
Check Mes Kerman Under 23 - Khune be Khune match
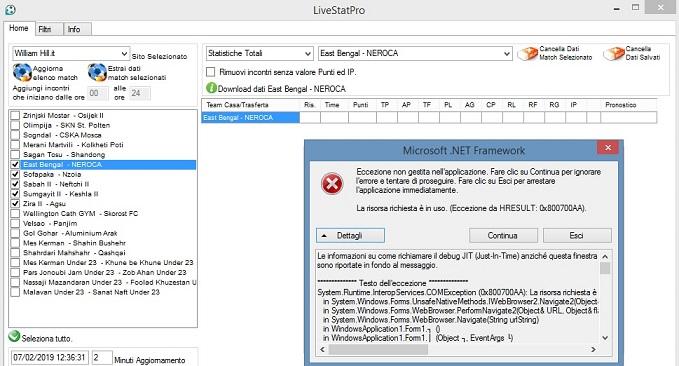[x=15, y=262]
